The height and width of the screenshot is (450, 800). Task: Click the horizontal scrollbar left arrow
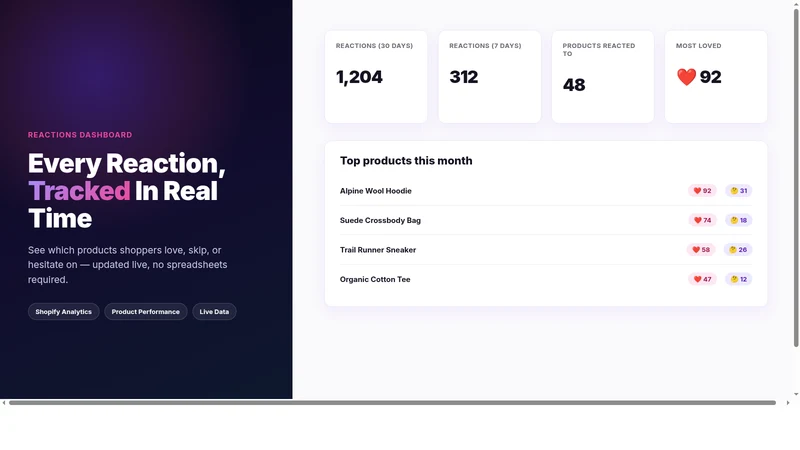(x=4, y=403)
